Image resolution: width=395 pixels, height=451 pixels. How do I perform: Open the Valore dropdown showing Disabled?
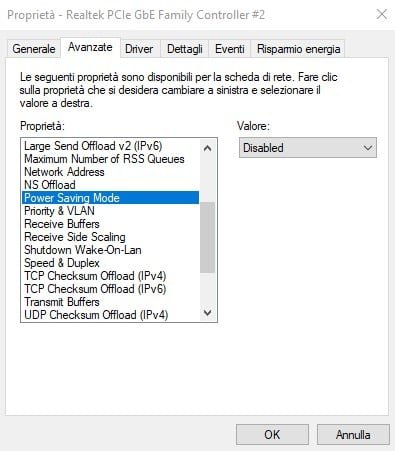pyautogui.click(x=308, y=148)
